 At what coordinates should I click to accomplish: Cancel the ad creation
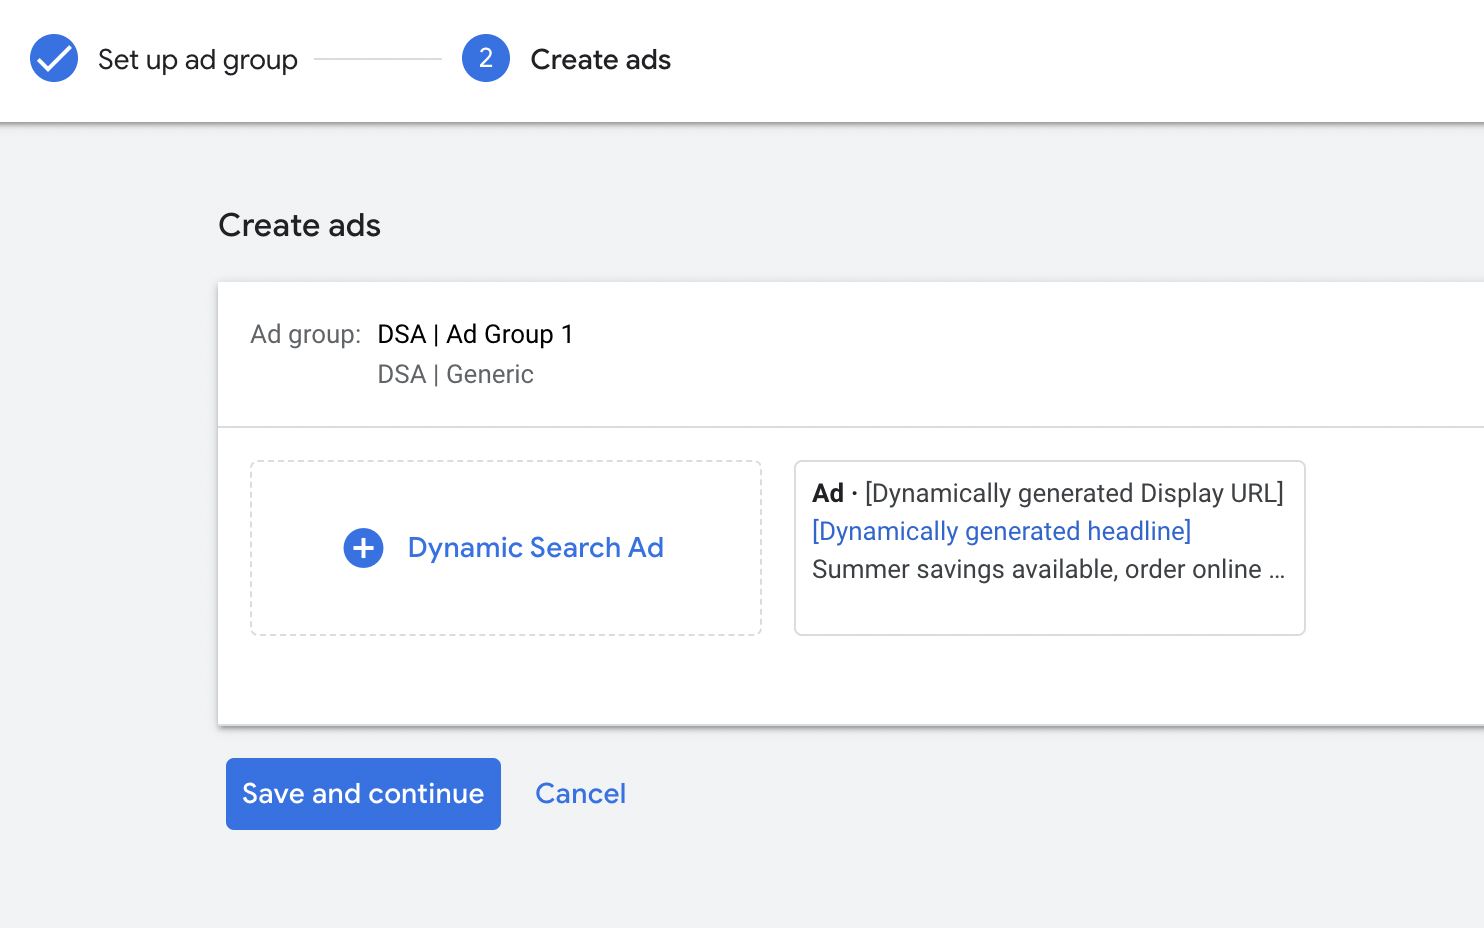click(580, 794)
